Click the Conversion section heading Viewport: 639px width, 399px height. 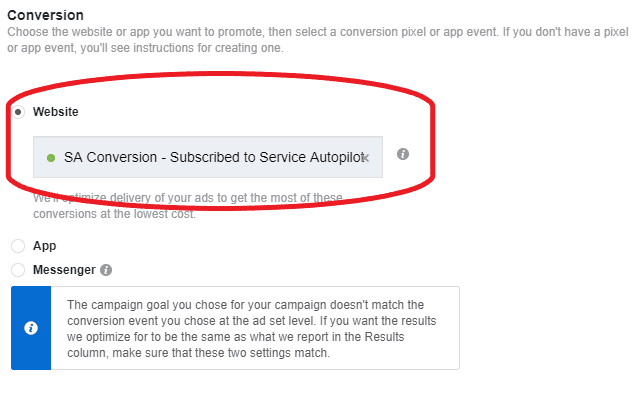coord(45,15)
